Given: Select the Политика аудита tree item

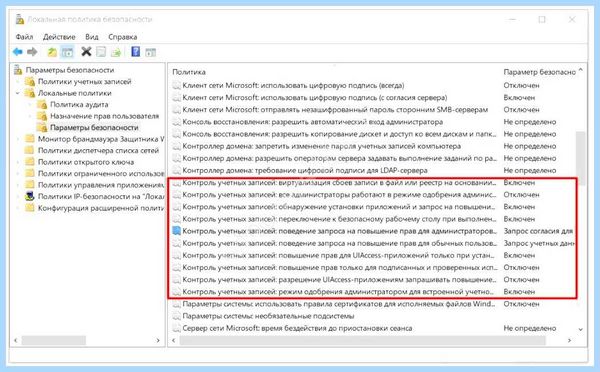Looking at the screenshot, I should (x=79, y=104).
